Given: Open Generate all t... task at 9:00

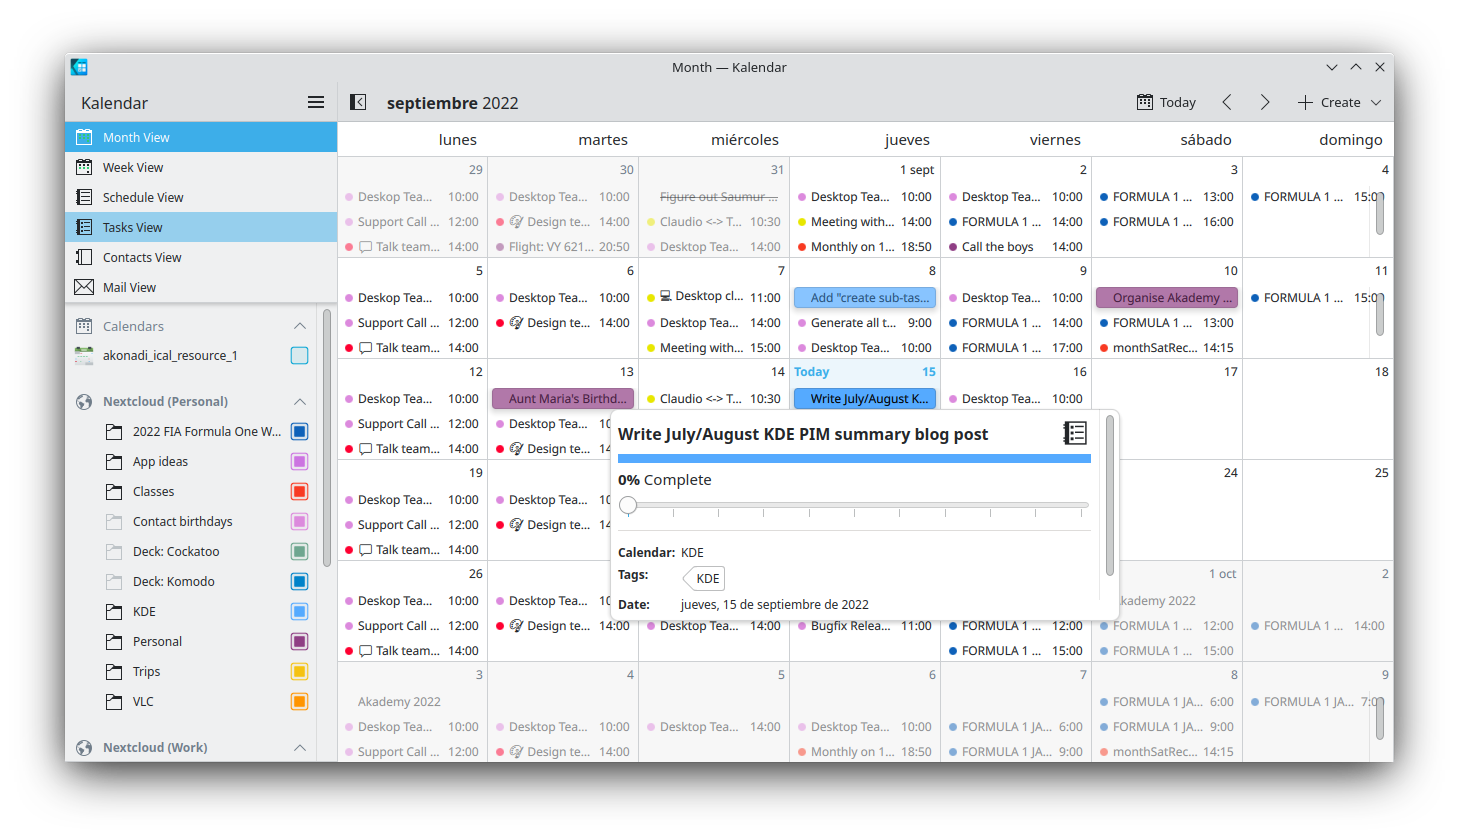Looking at the screenshot, I should click(865, 322).
